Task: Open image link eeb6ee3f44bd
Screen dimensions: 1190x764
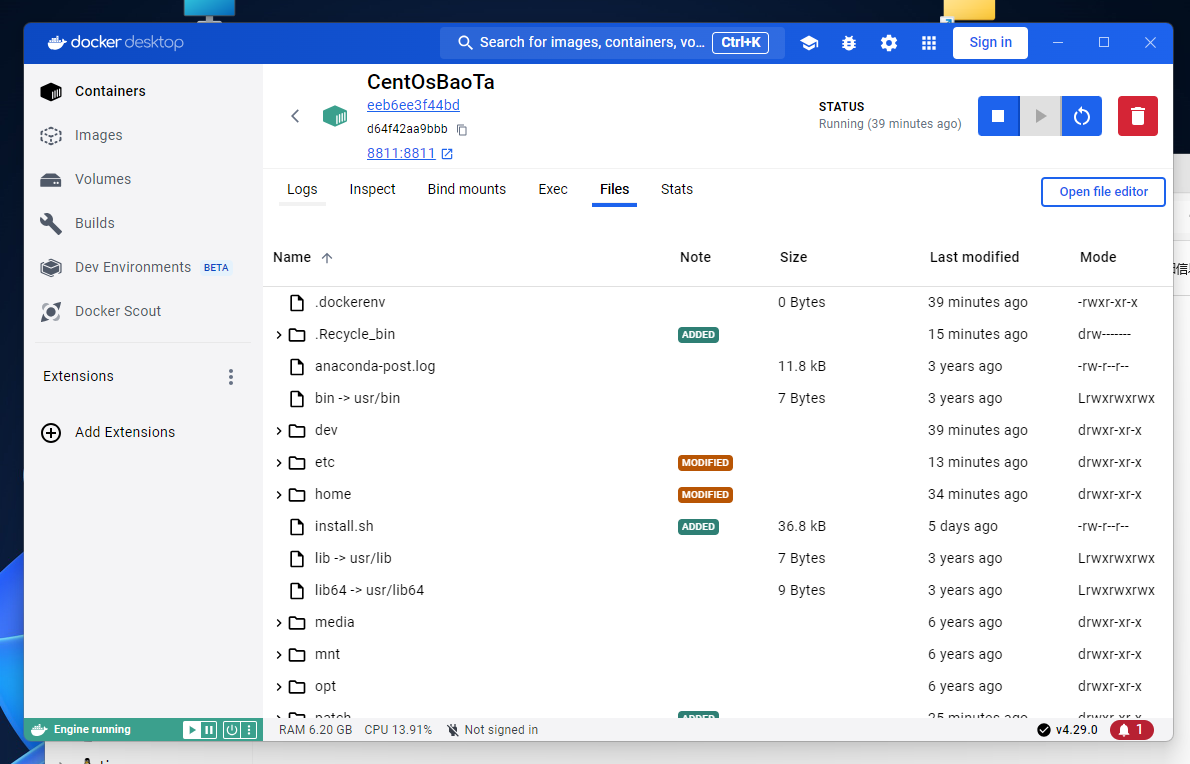Action: click(414, 105)
